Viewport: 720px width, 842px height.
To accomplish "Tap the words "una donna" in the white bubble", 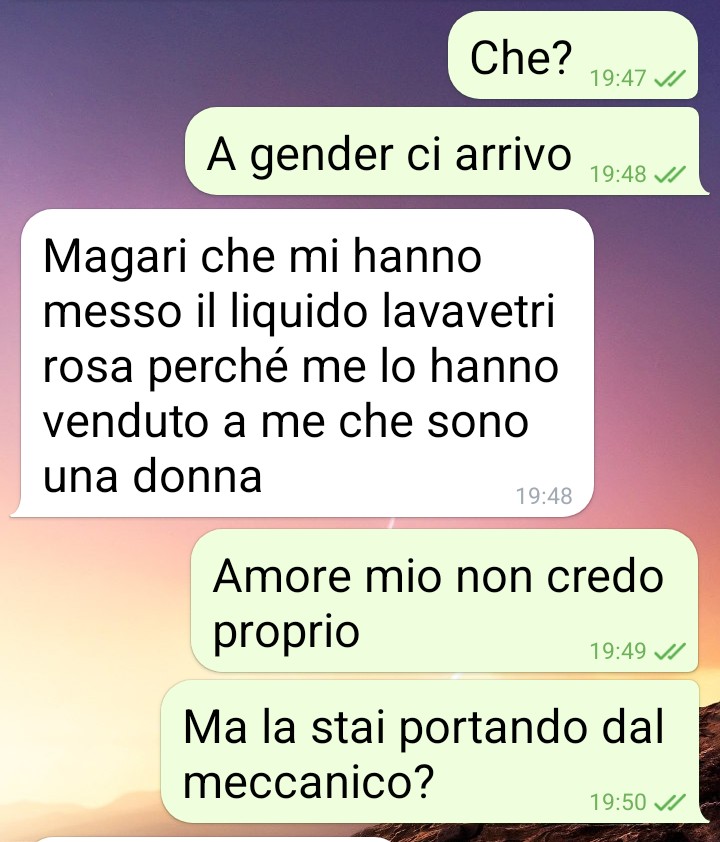I will [152, 476].
